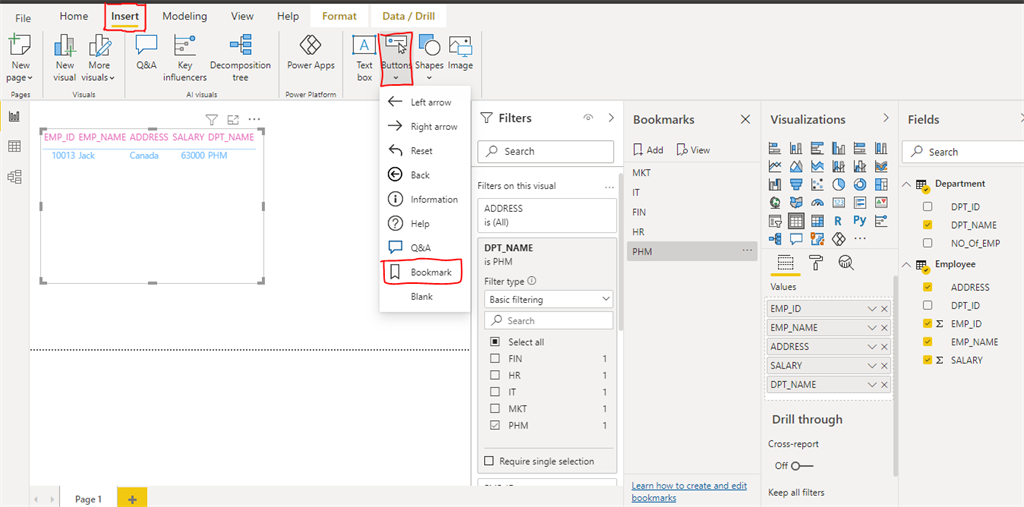Choose Bookmark from the Buttons menu
Screen dimensions: 1024x507
point(424,272)
